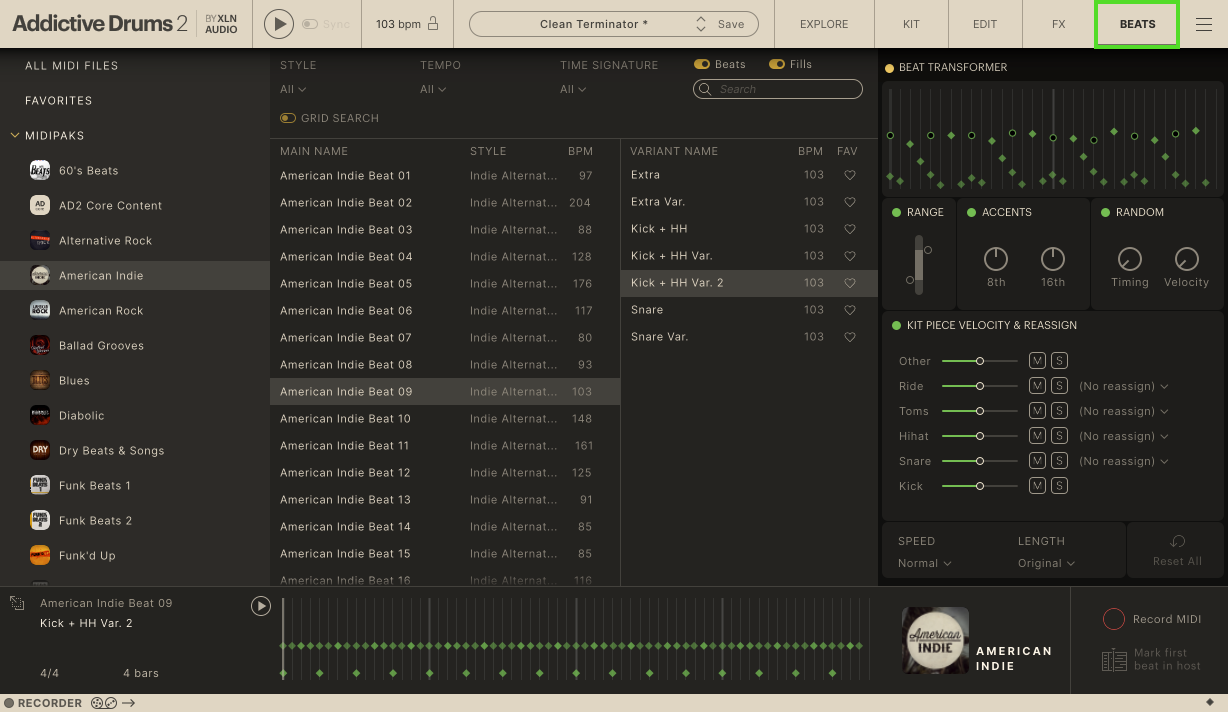Switch to the KIT tab
This screenshot has height=712, width=1228.
pyautogui.click(x=911, y=24)
